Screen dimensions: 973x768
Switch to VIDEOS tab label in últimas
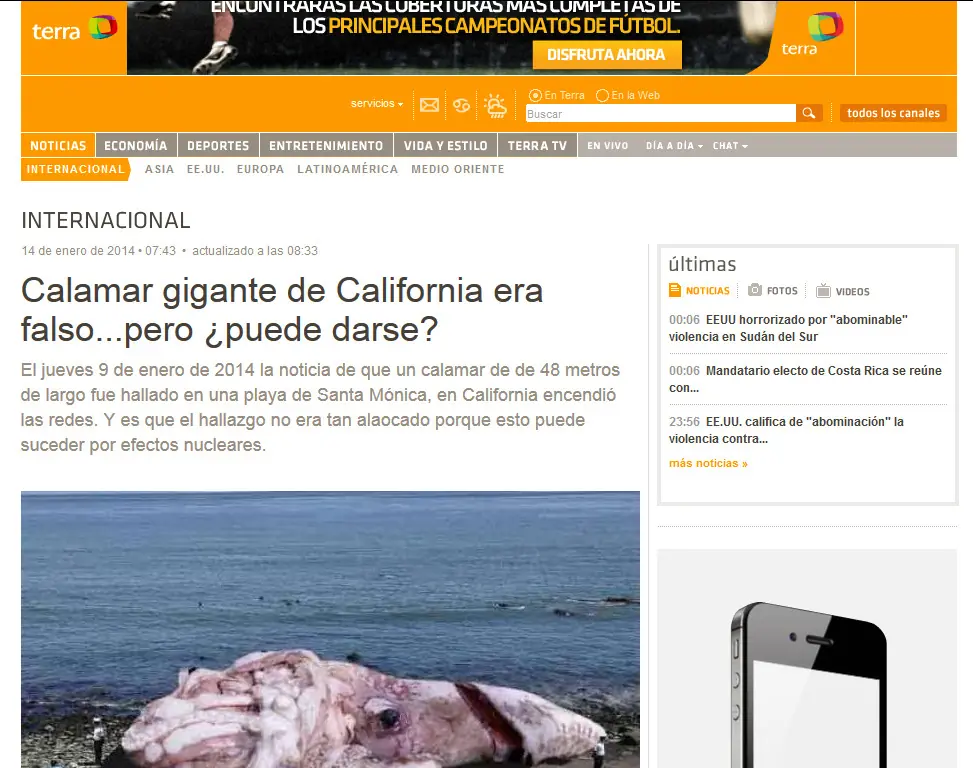click(852, 292)
